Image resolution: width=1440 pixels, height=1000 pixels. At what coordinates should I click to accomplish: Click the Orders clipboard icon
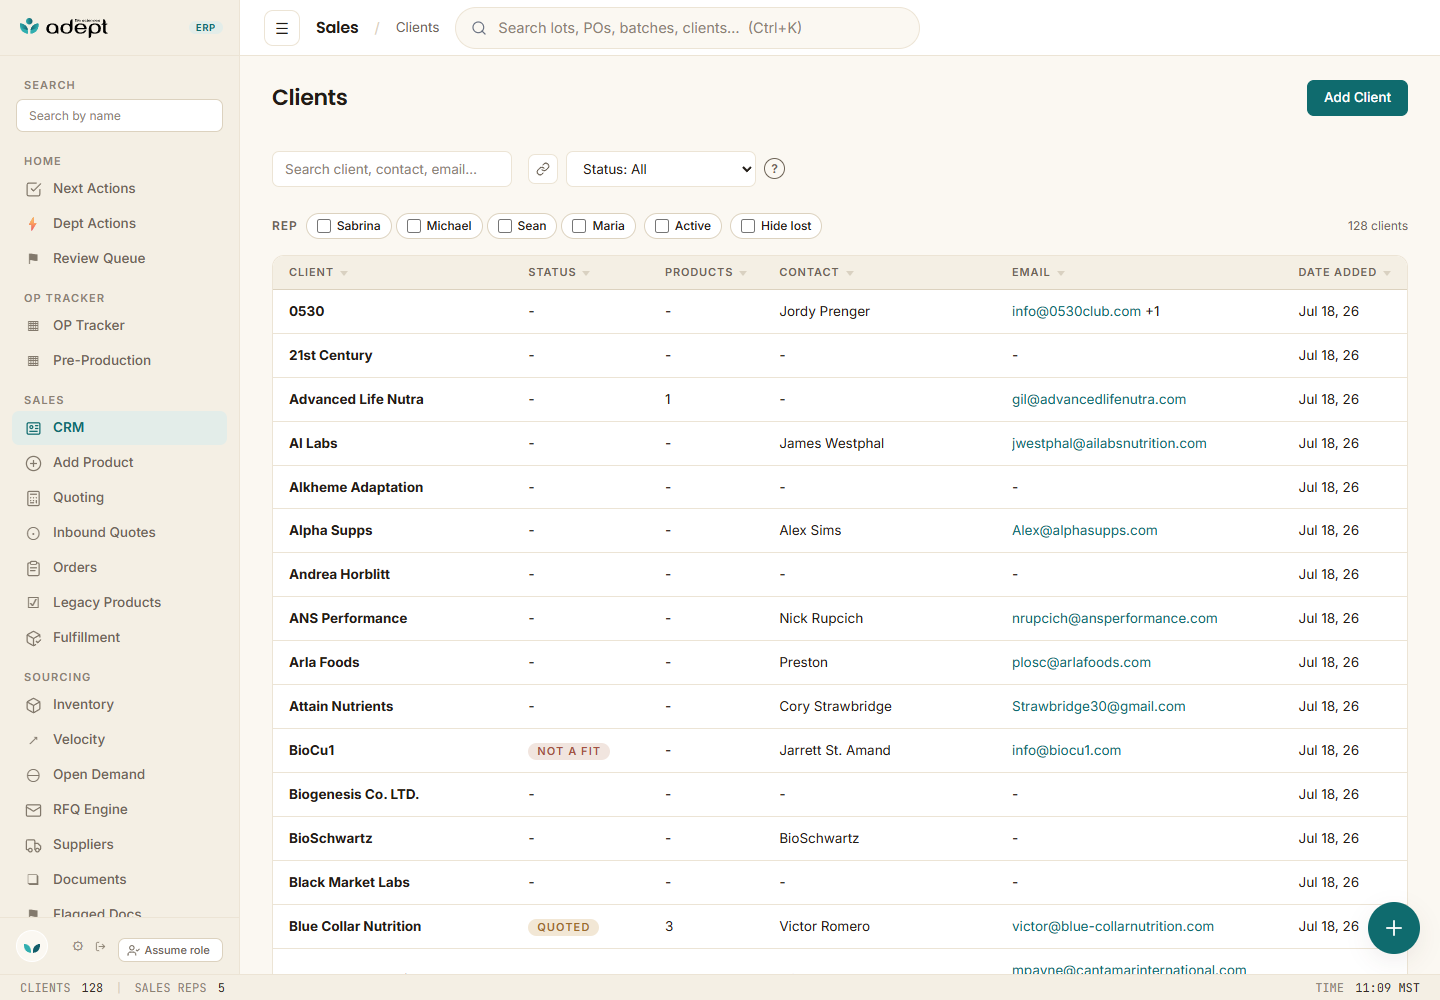(x=34, y=568)
